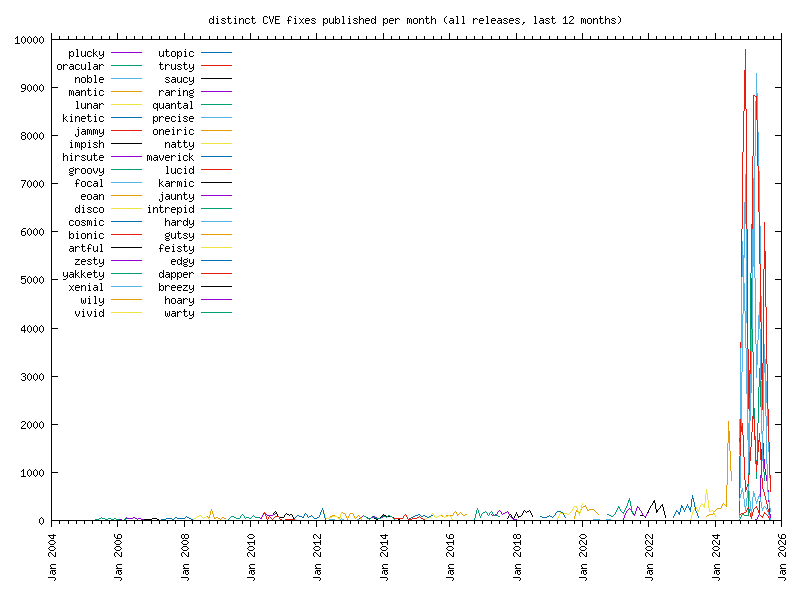Select the 'edgy' legend label
The width and height of the screenshot is (800, 600).
tap(182, 261)
